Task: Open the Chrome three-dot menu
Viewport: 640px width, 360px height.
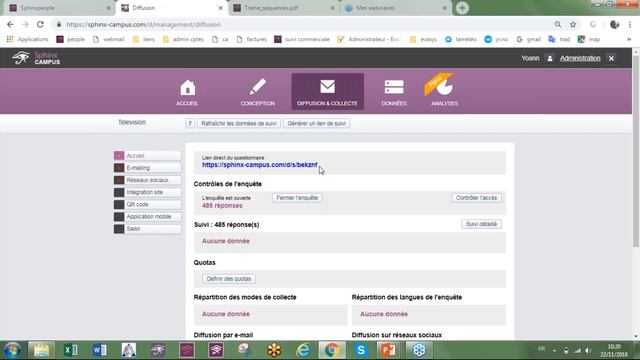Action: click(x=630, y=24)
